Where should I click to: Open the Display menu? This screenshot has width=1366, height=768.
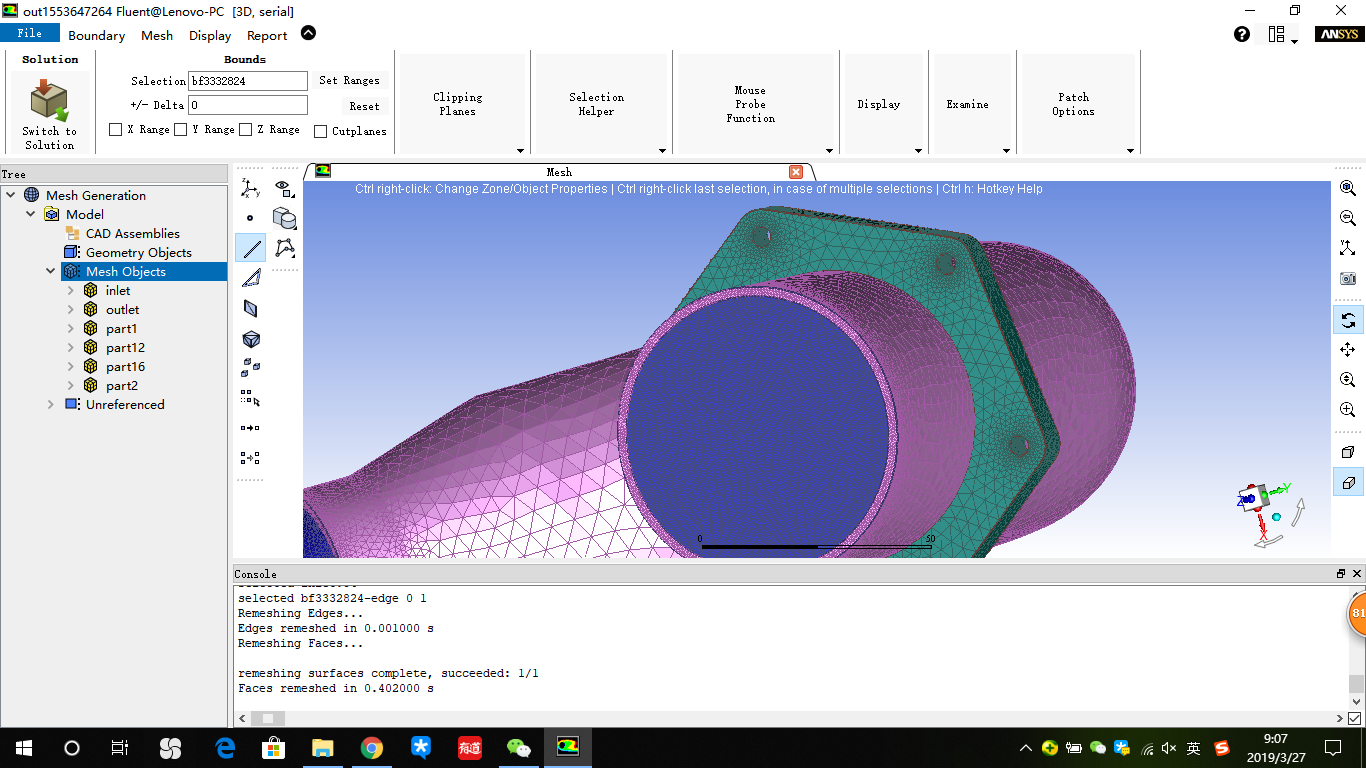click(x=209, y=35)
